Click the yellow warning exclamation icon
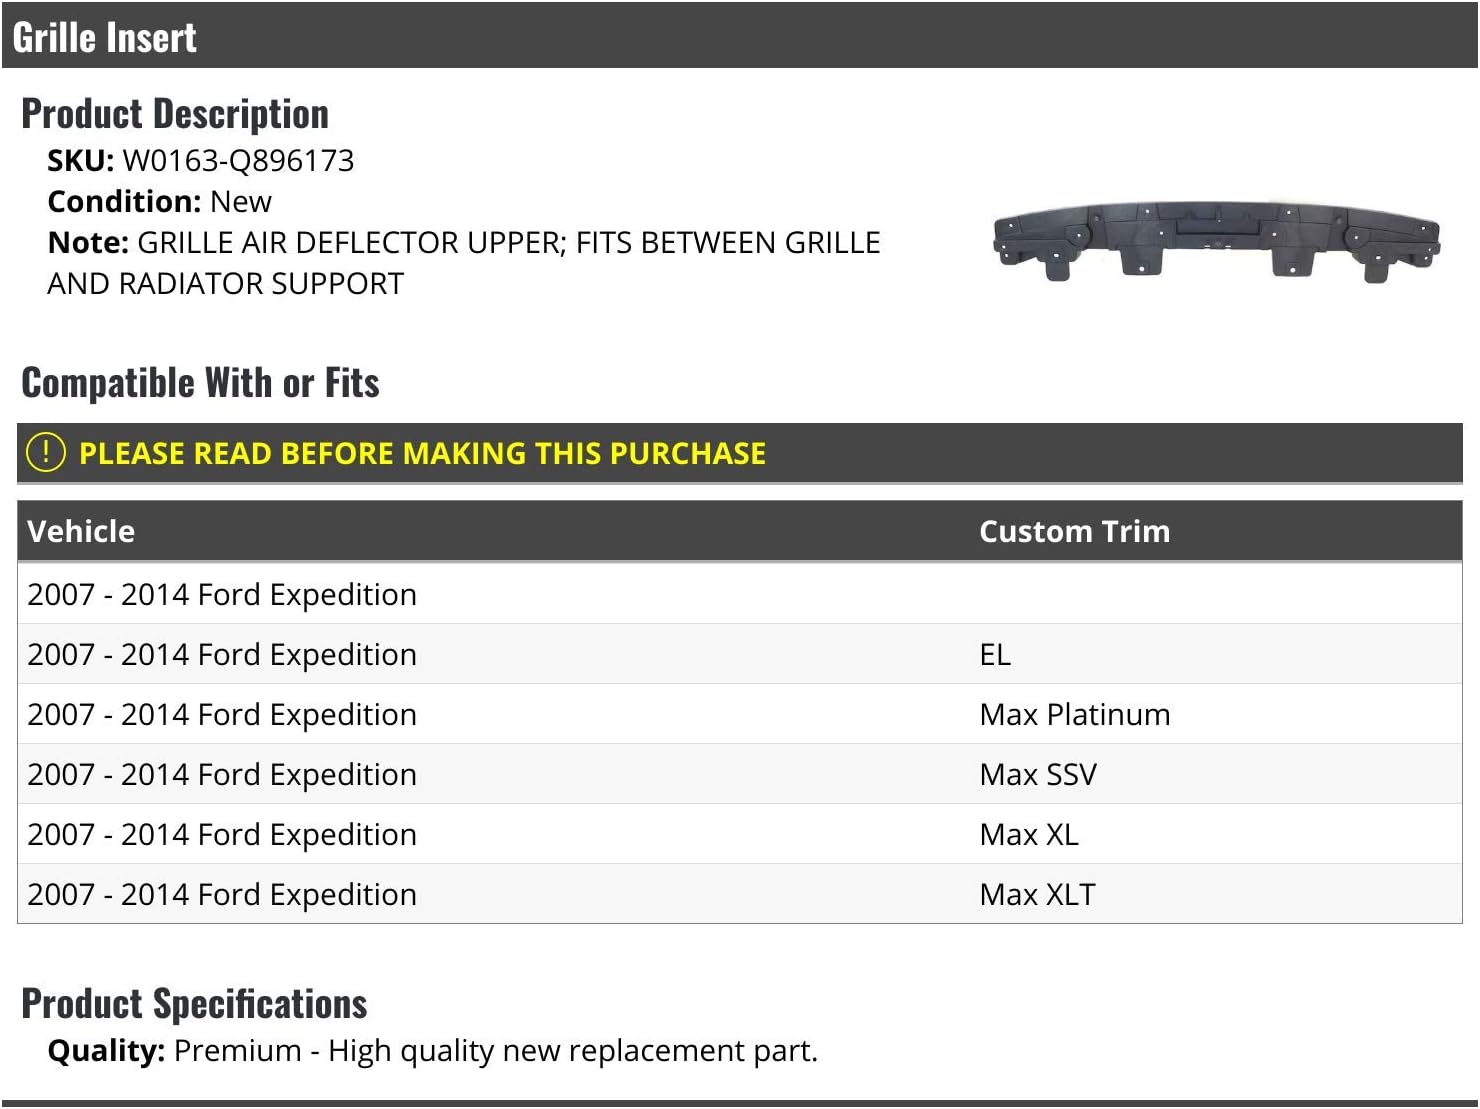 coord(46,453)
